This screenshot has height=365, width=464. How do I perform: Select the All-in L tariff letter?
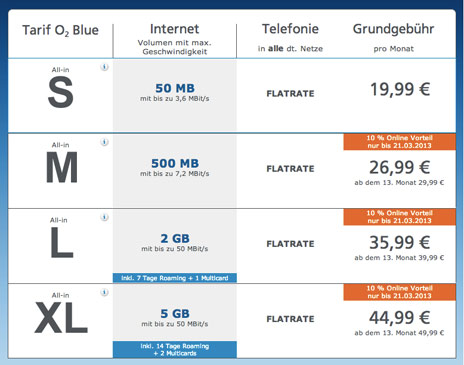pyautogui.click(x=62, y=242)
